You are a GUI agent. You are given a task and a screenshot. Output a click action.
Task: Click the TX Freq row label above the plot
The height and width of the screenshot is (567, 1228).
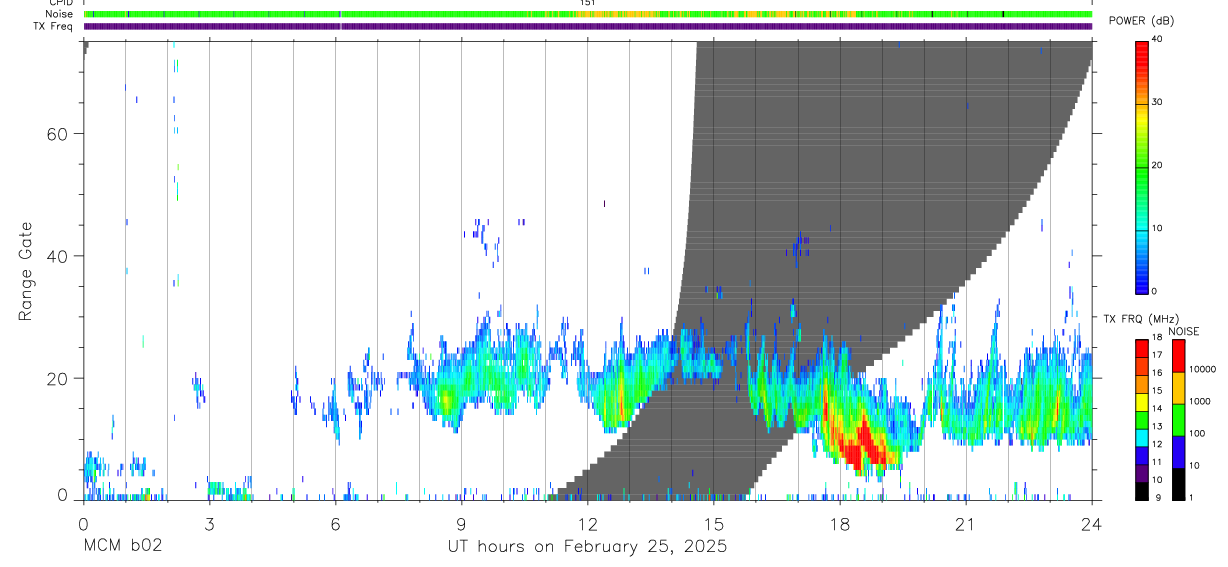(55, 26)
